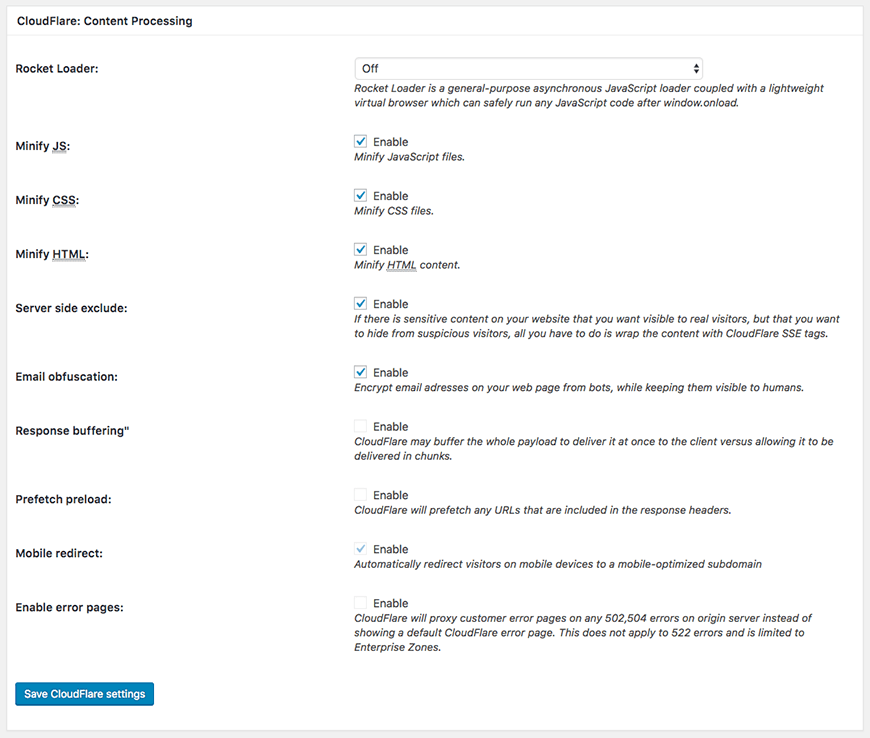Uncheck the Minify JS checkbox

[x=361, y=142]
